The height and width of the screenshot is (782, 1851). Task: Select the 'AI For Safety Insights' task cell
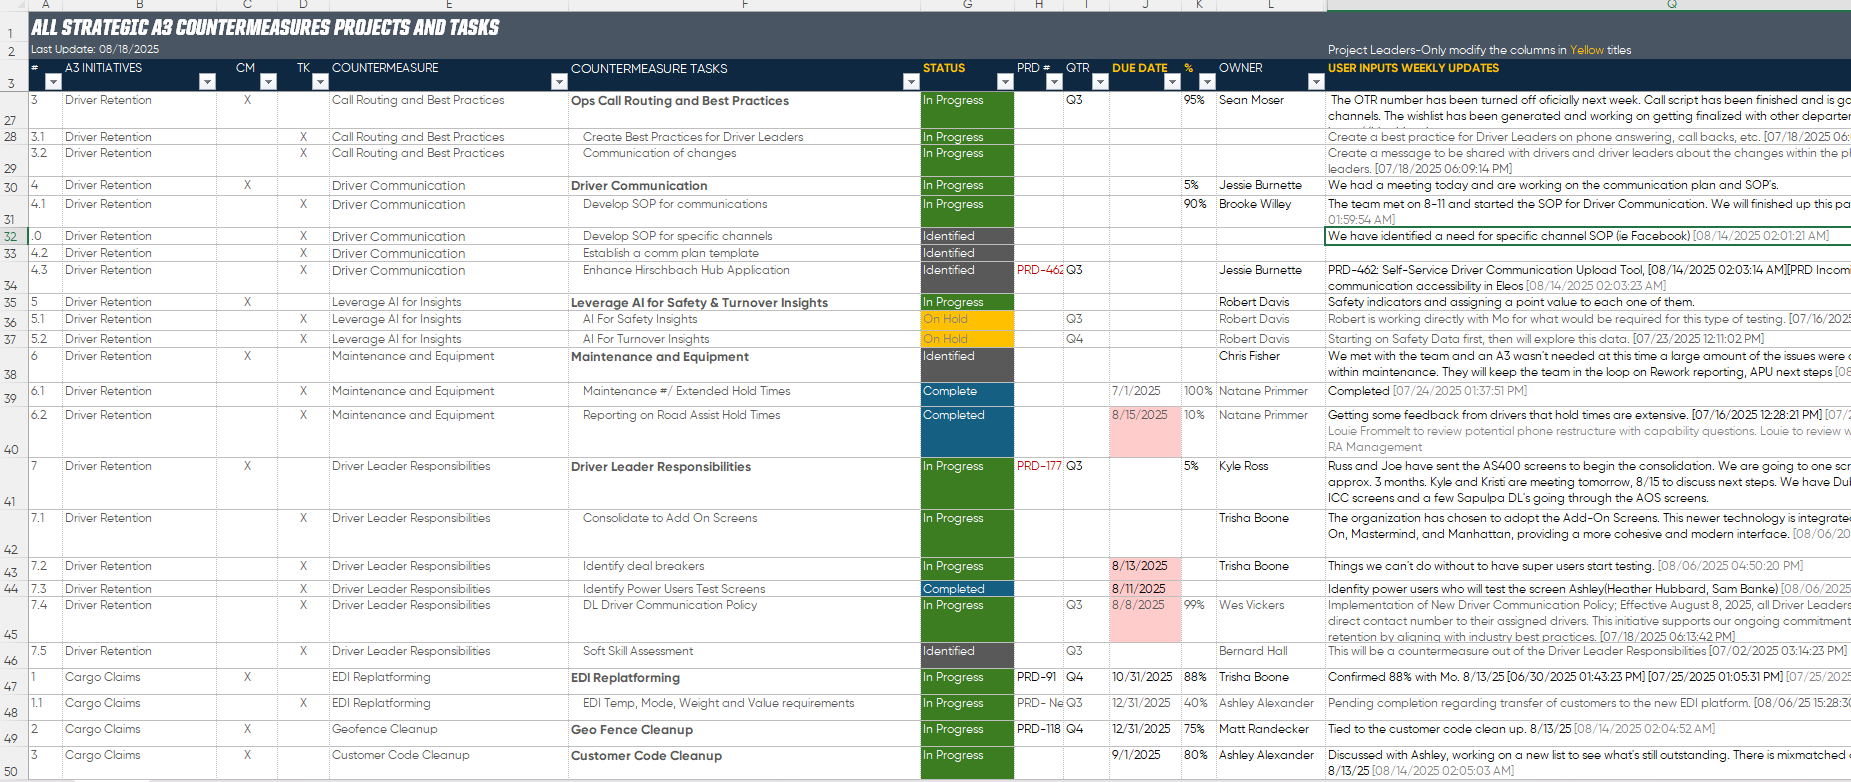[744, 320]
